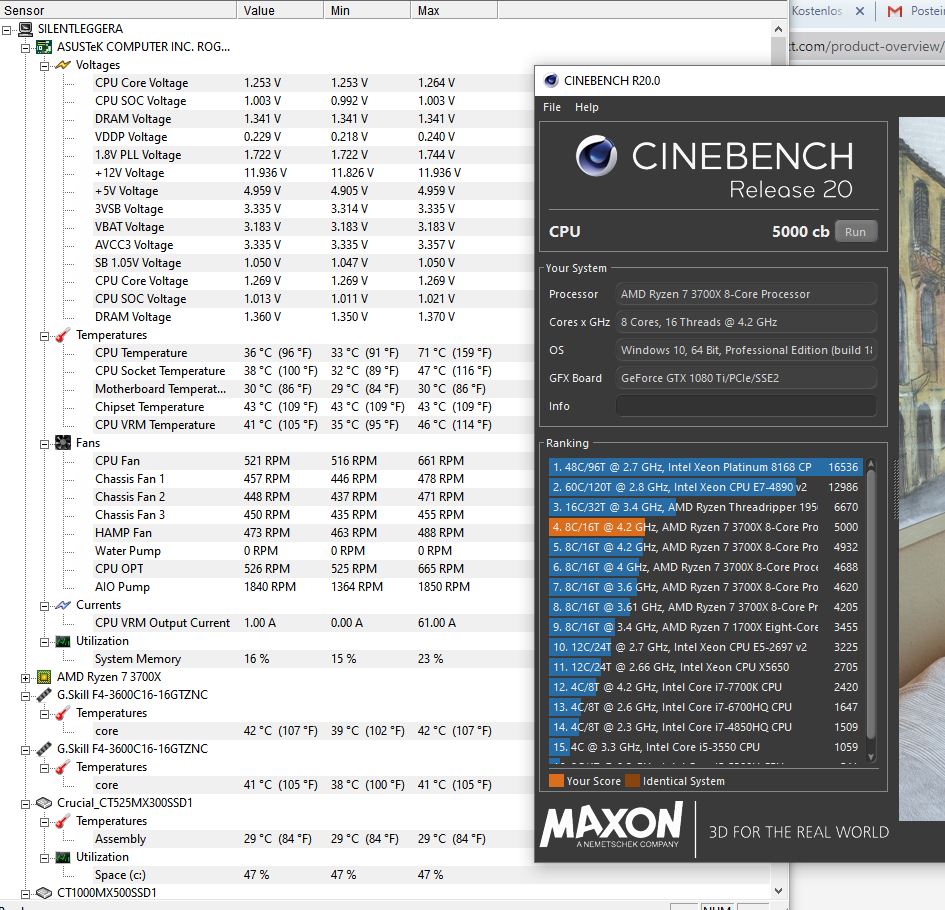Click the Gmail M icon in the browser tab

(896, 12)
